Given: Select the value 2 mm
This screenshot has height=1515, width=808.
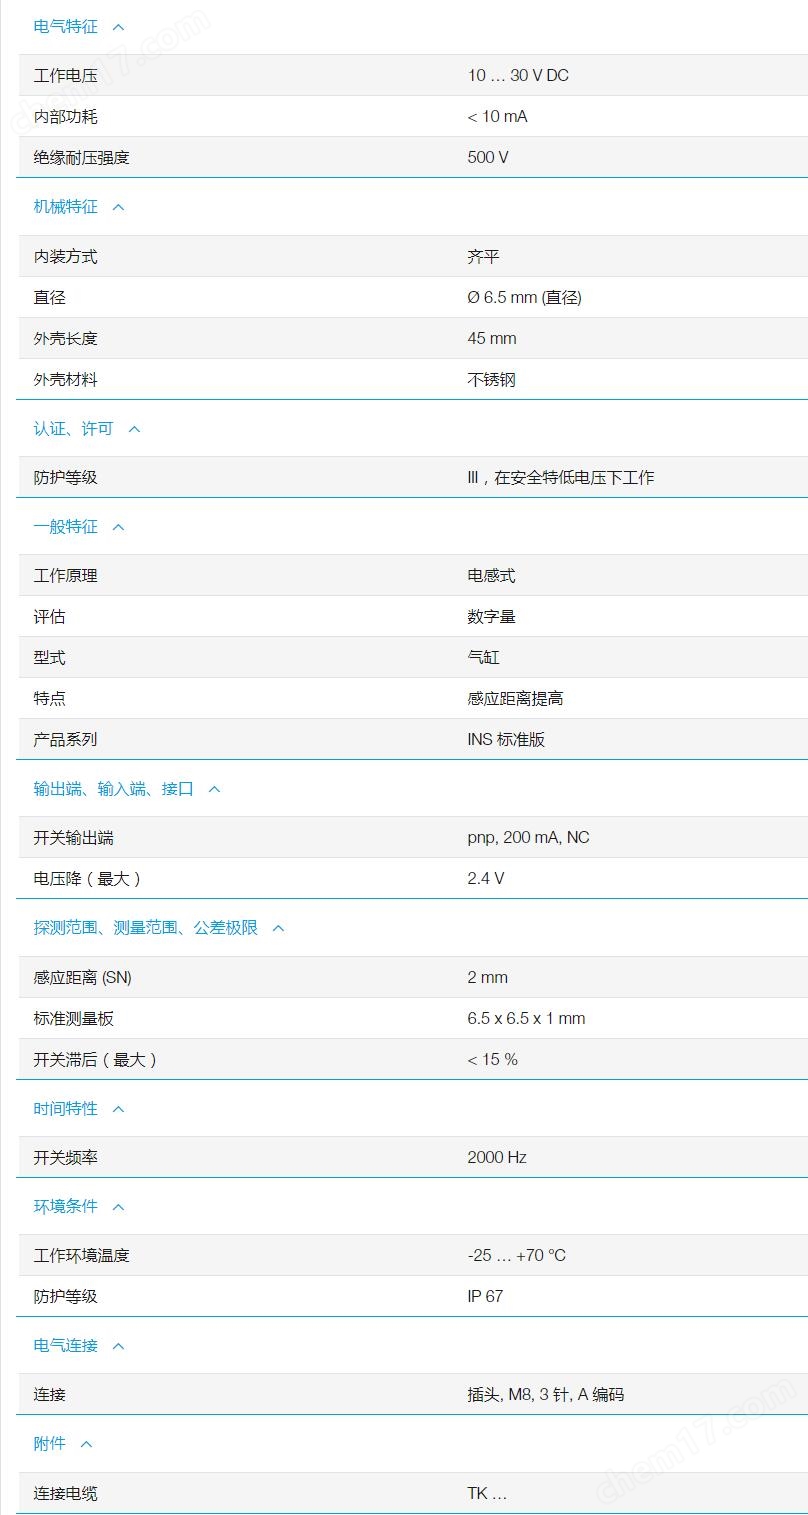Looking at the screenshot, I should tap(488, 978).
